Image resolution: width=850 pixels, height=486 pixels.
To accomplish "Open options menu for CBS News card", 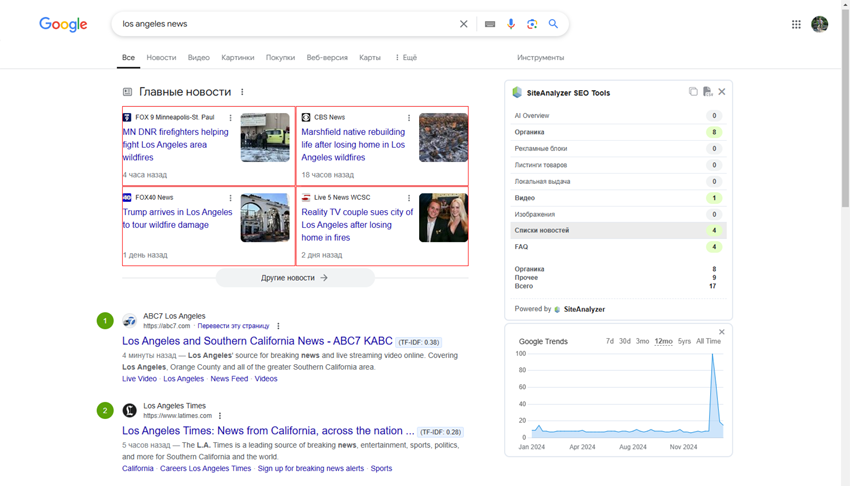I will click(409, 118).
